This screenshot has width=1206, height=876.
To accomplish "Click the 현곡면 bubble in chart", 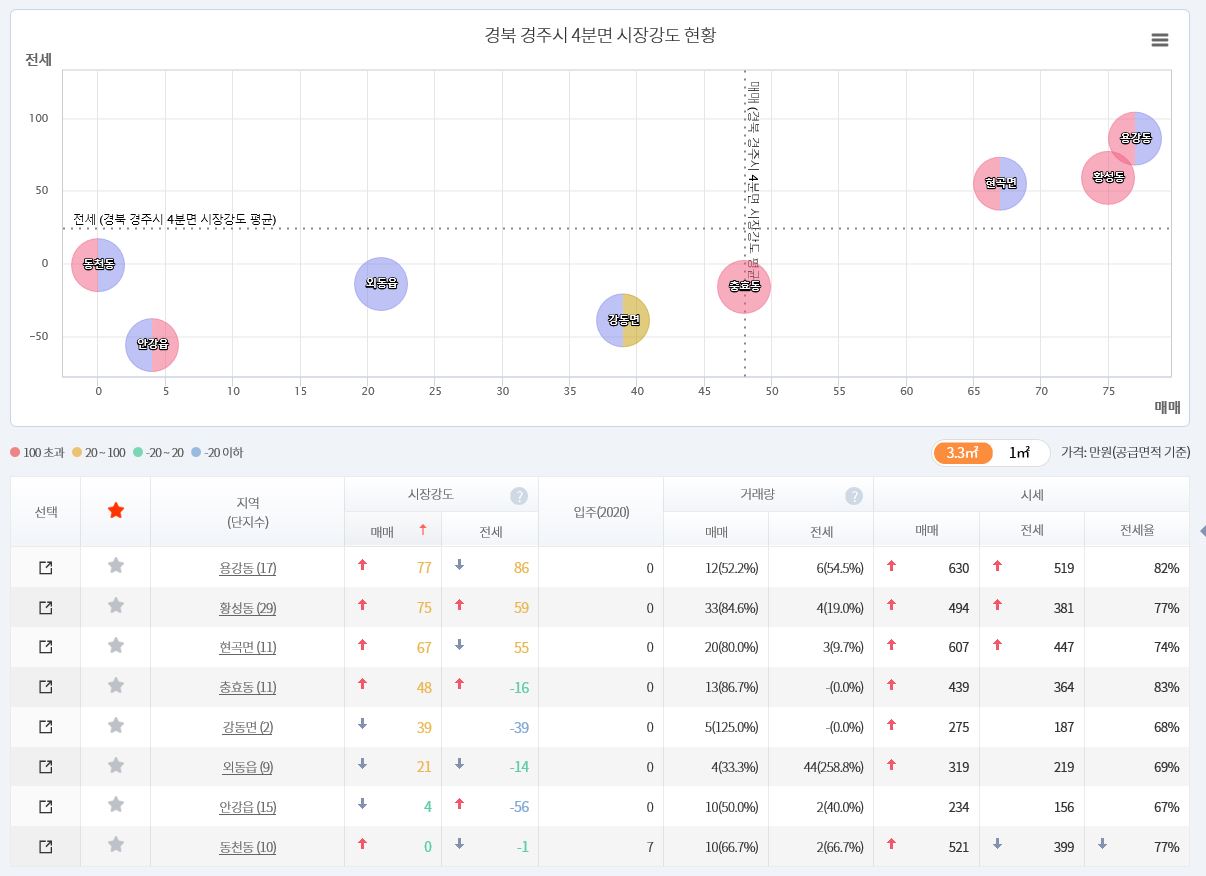I will click(1000, 183).
